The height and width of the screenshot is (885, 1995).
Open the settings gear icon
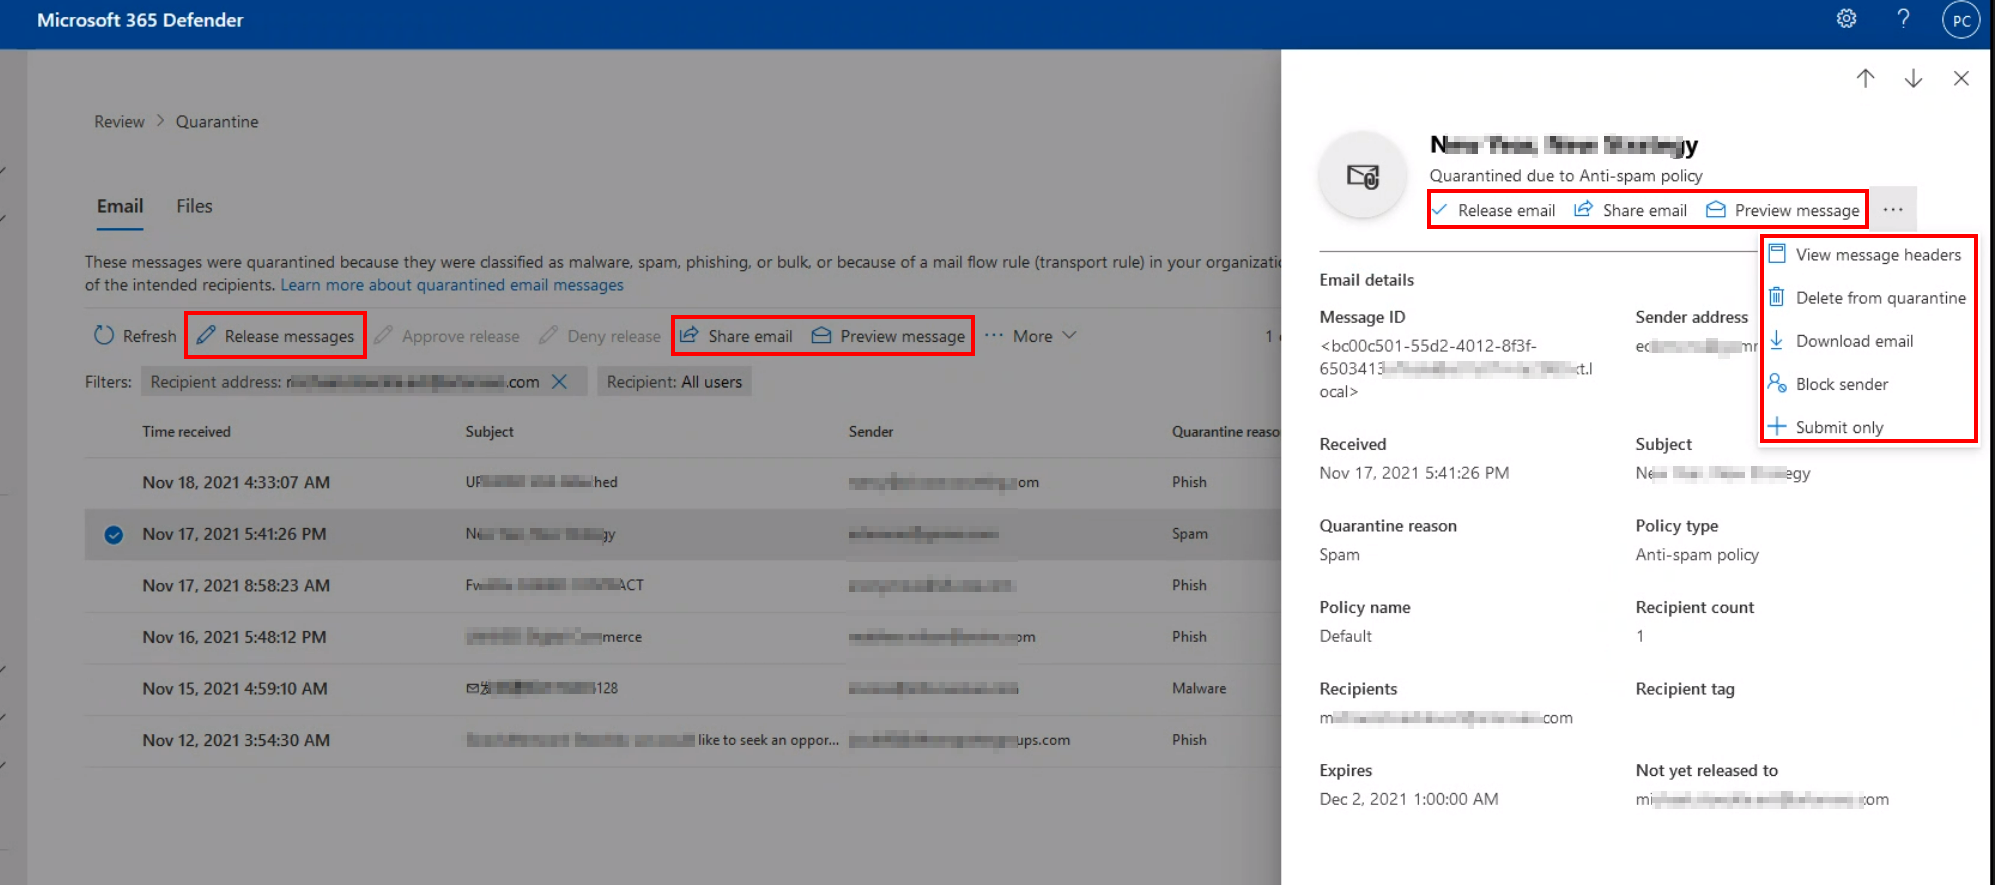[x=1846, y=19]
